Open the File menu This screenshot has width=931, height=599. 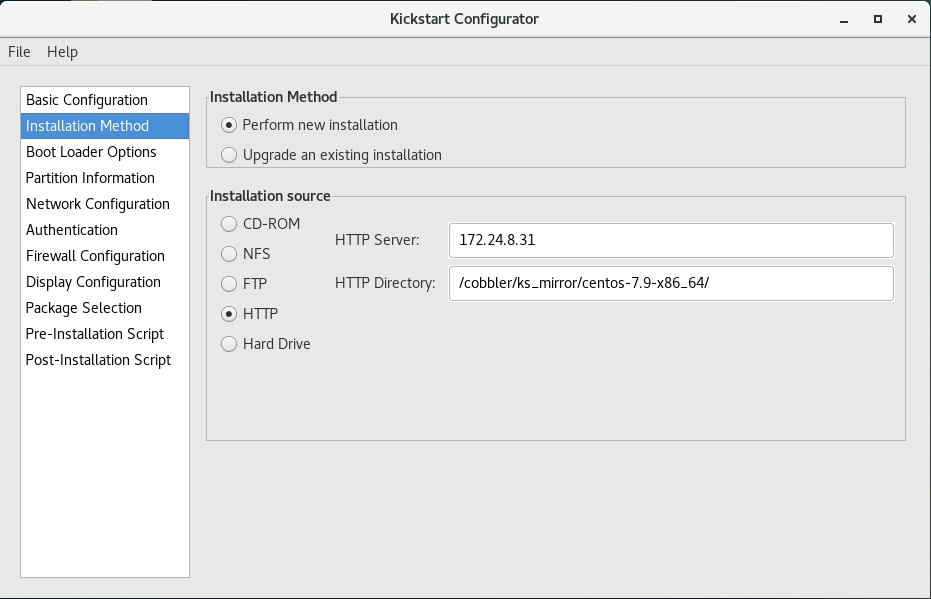(x=19, y=52)
